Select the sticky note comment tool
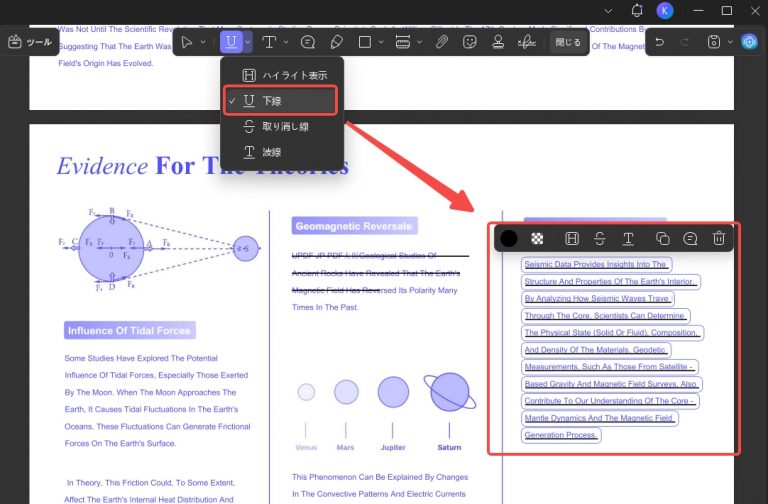 [x=308, y=42]
